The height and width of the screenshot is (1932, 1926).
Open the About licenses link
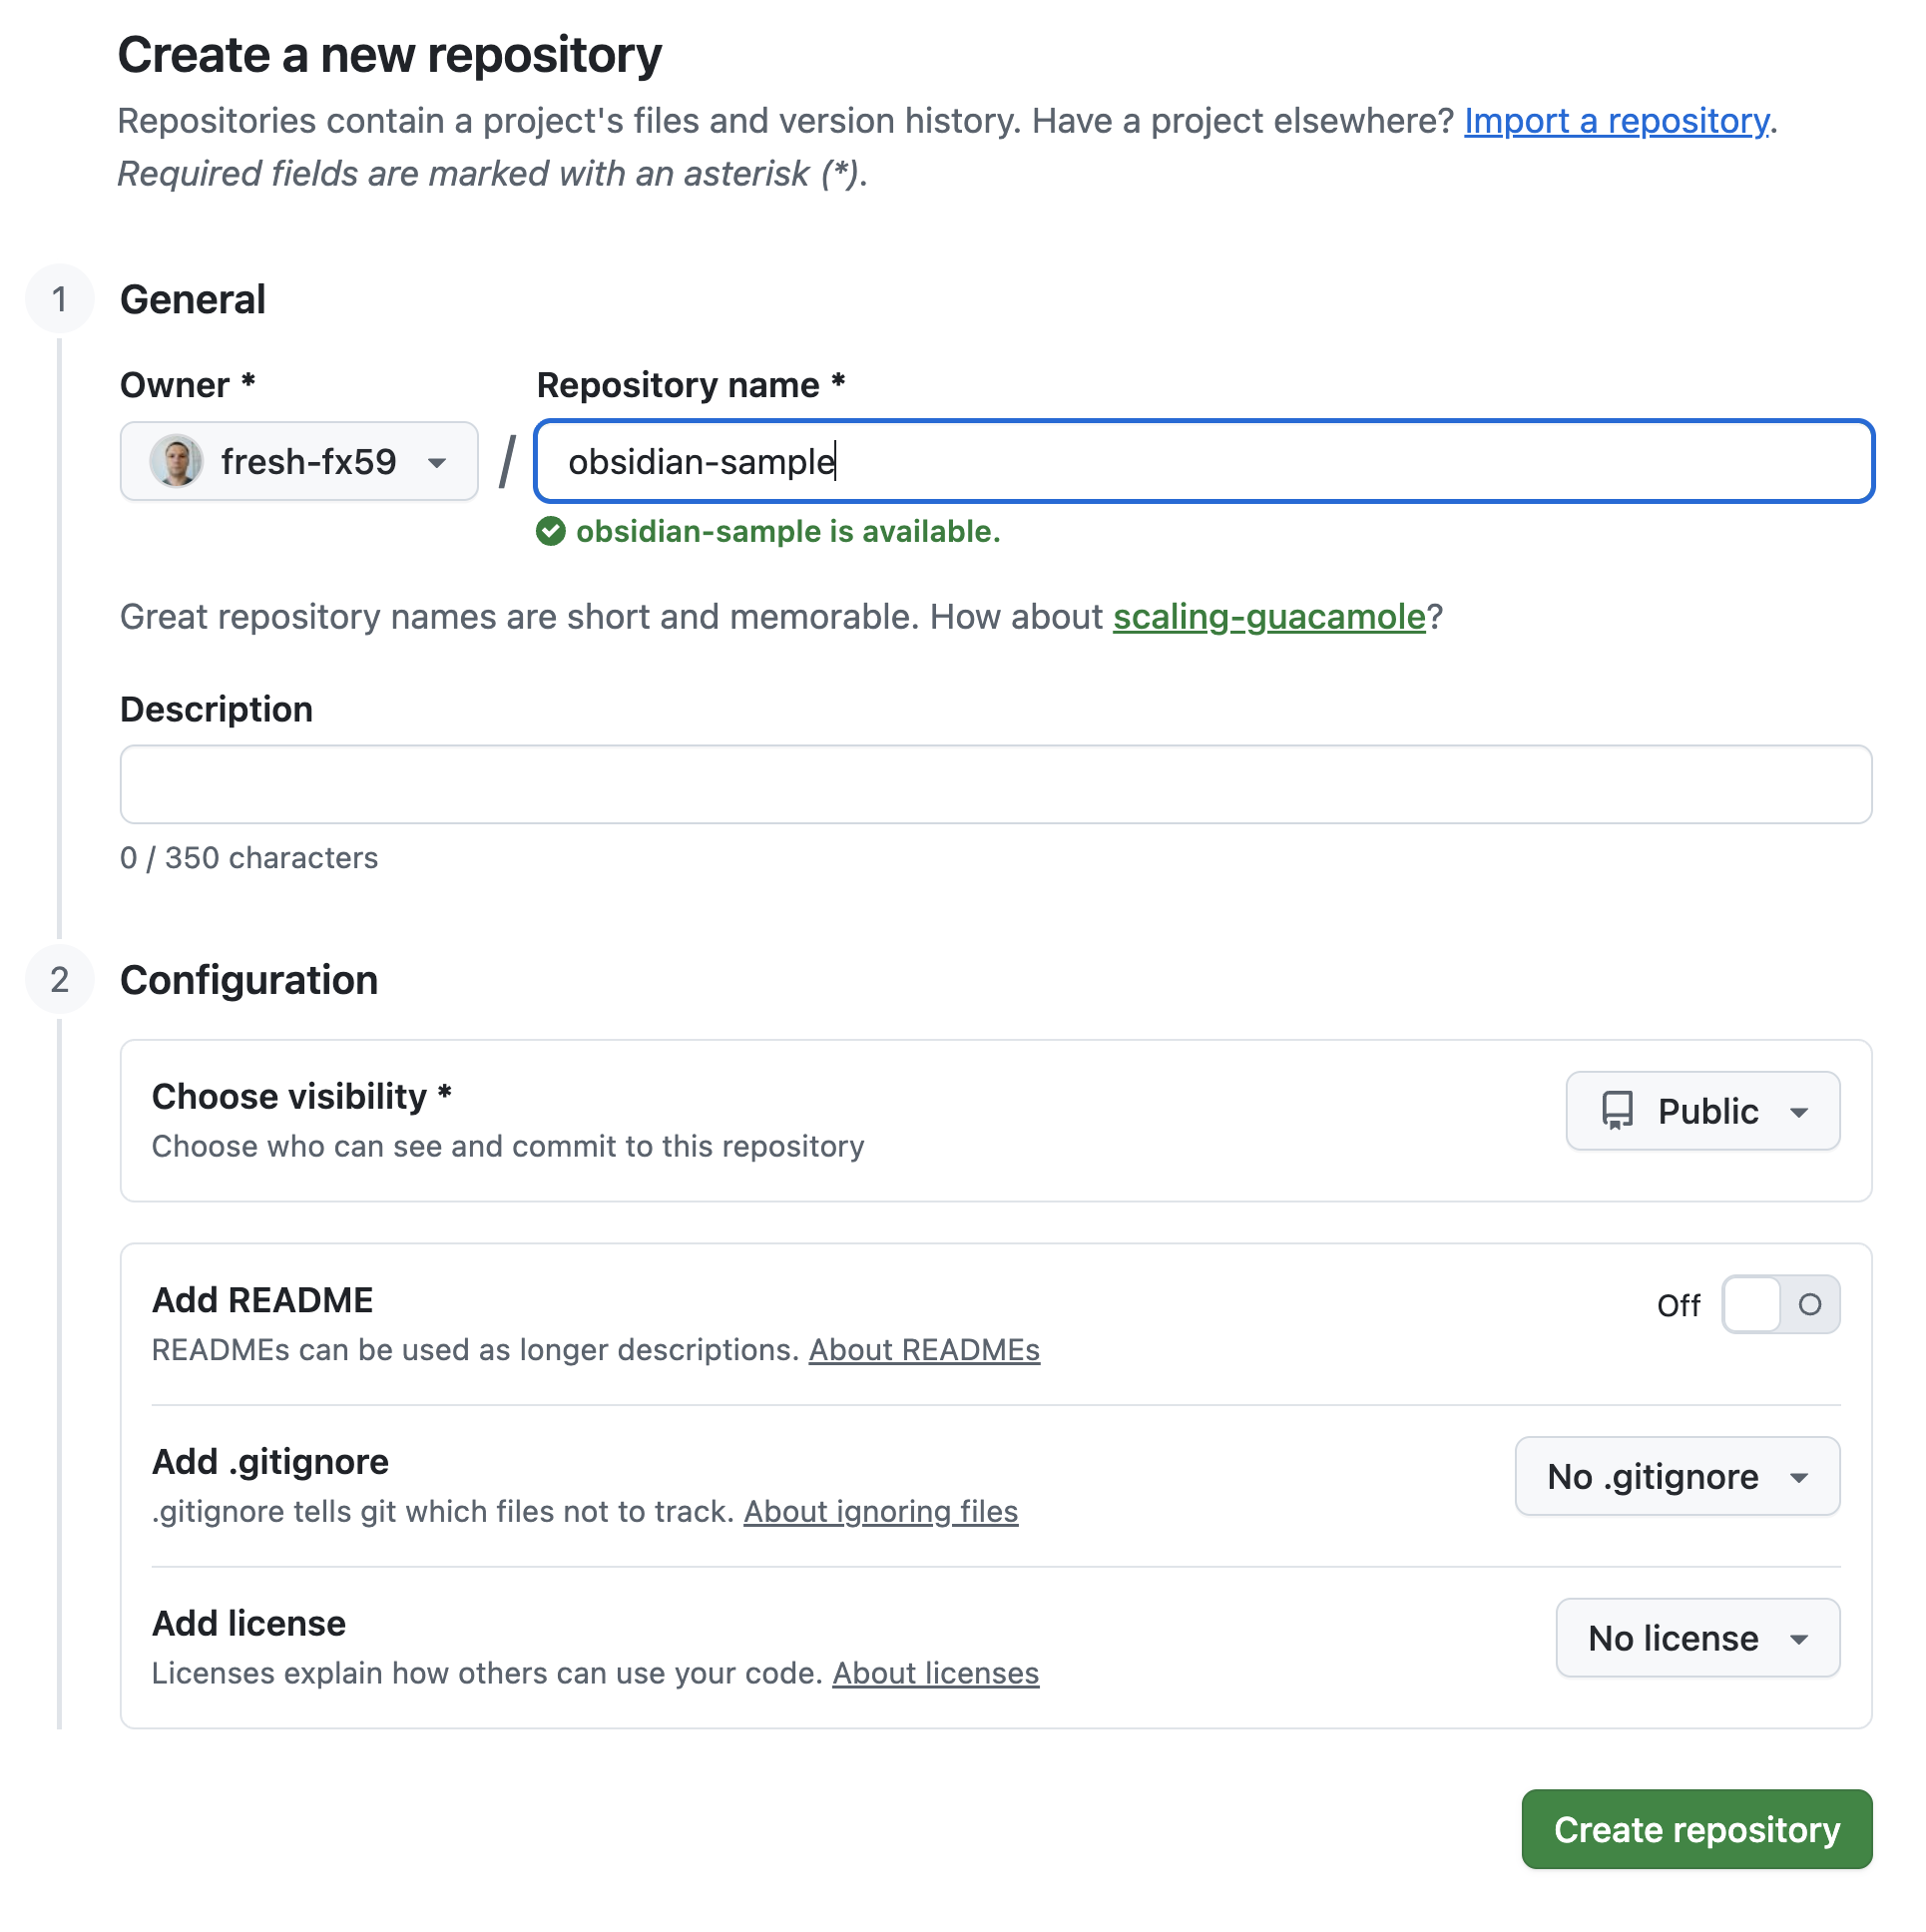point(935,1673)
